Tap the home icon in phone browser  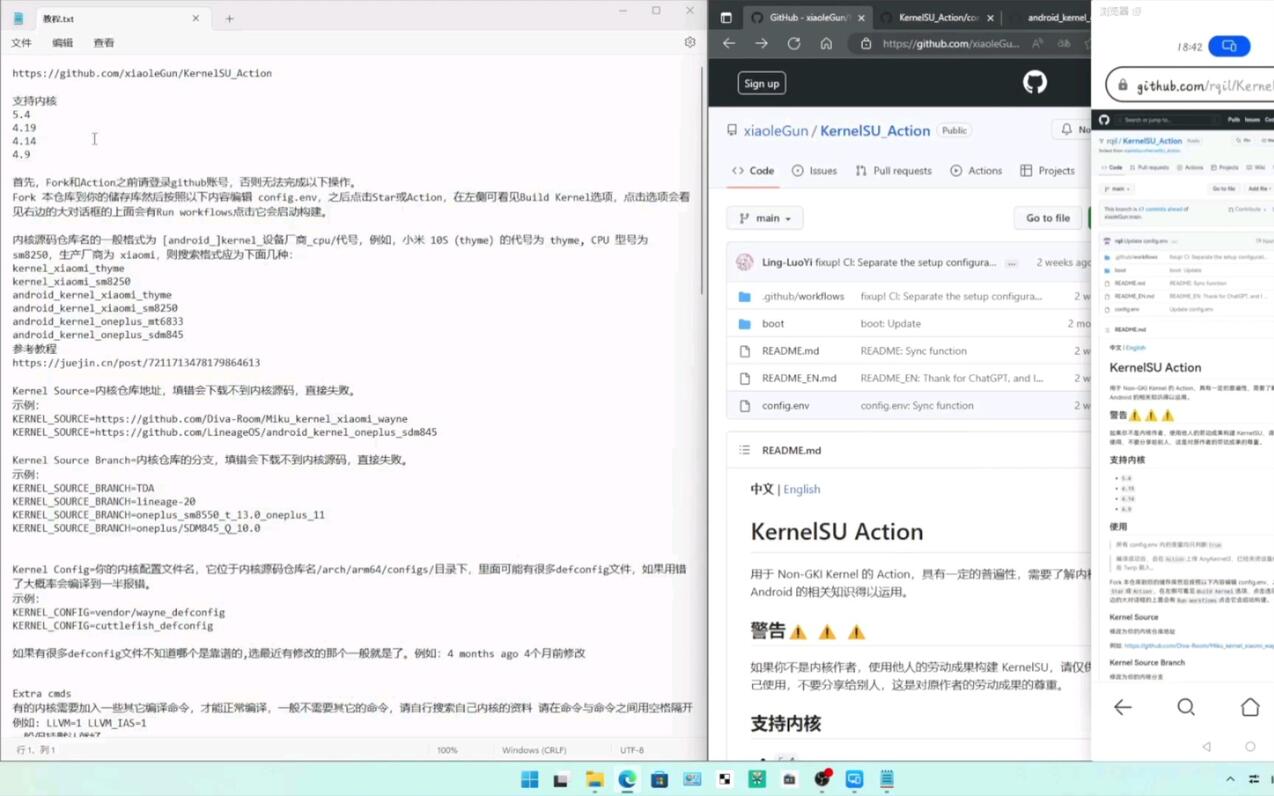[x=1250, y=707]
